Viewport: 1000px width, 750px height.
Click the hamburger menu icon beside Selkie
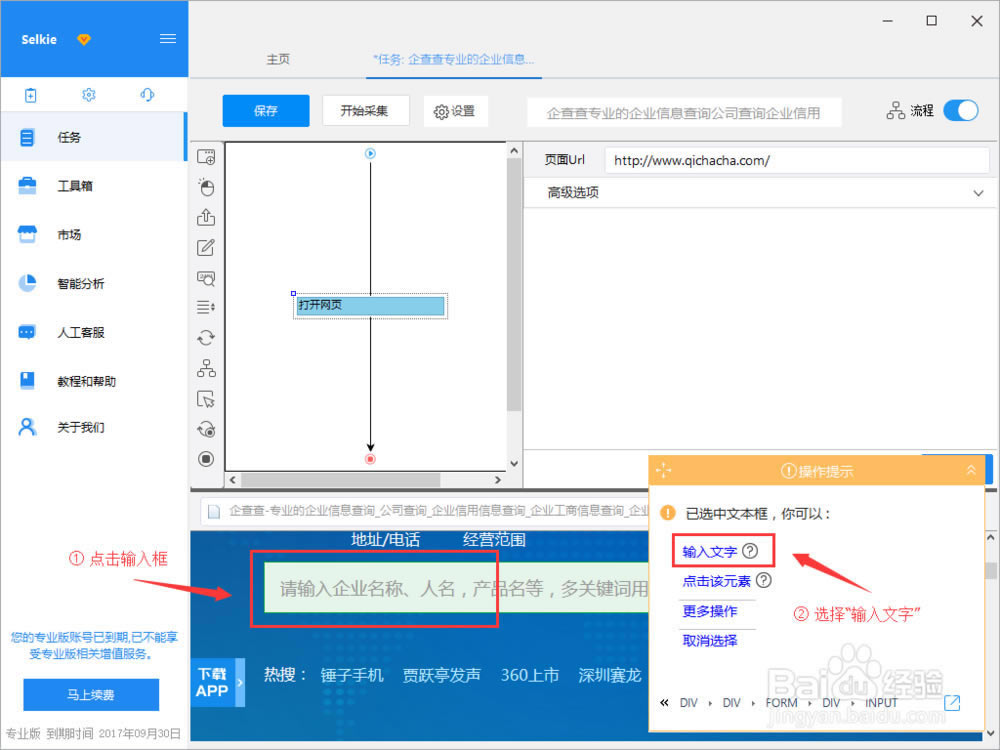(168, 39)
